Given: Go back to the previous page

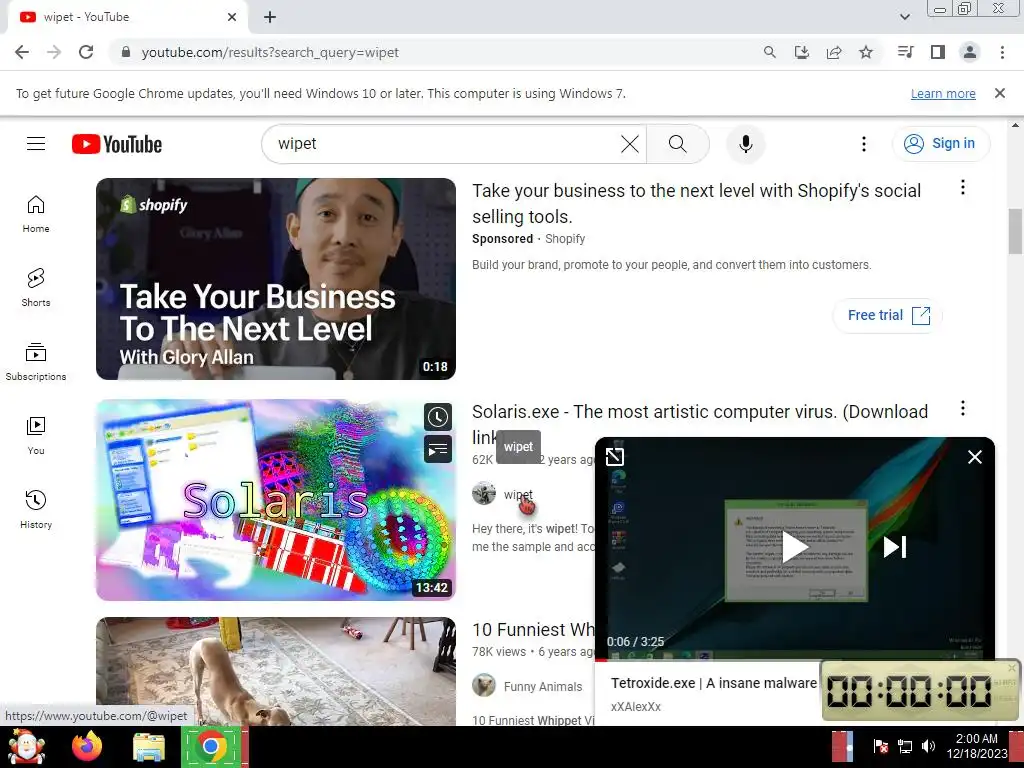Looking at the screenshot, I should pyautogui.click(x=22, y=52).
